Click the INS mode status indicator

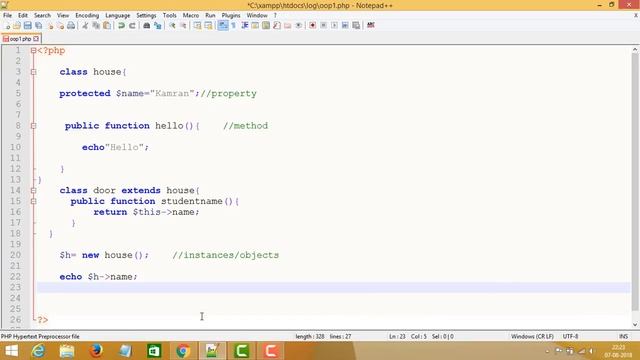tap(623, 336)
